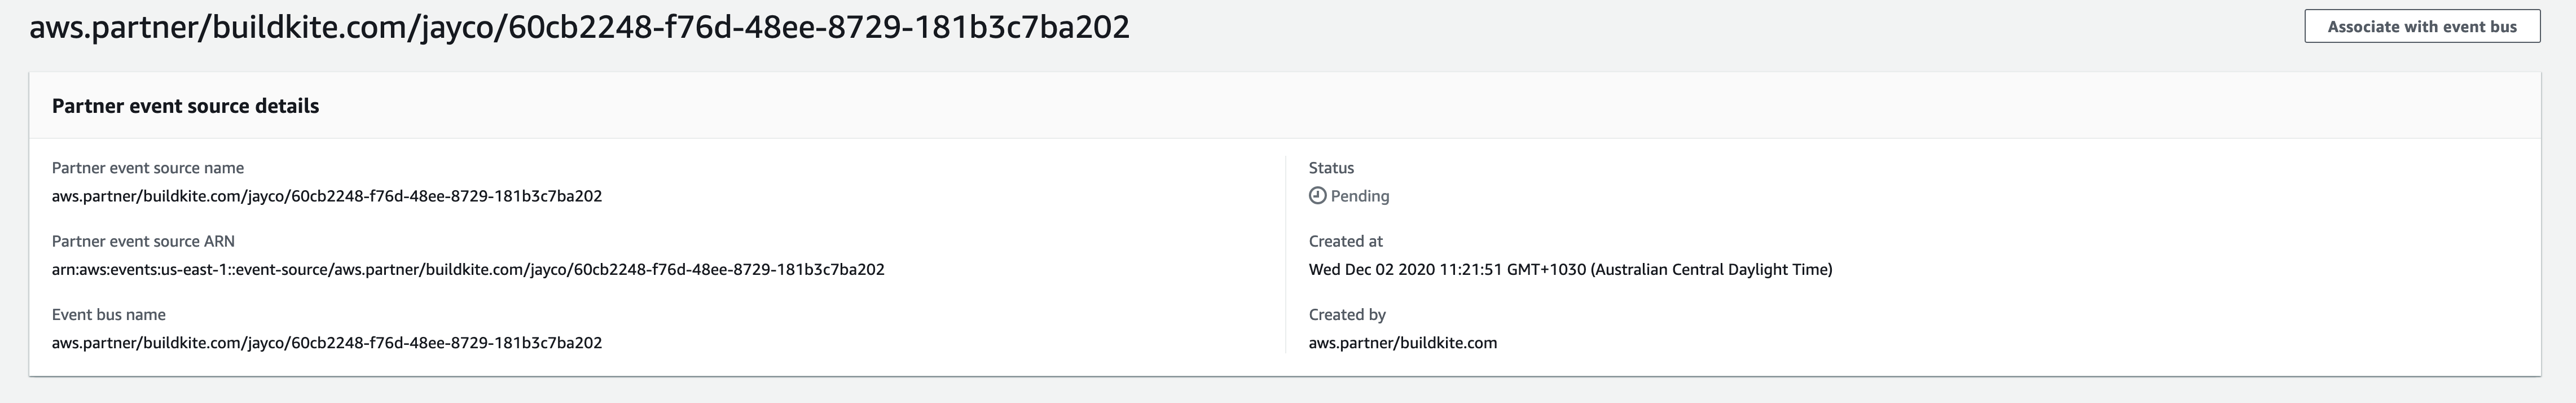Select the Event bus name value
This screenshot has width=2576, height=403.
click(326, 342)
